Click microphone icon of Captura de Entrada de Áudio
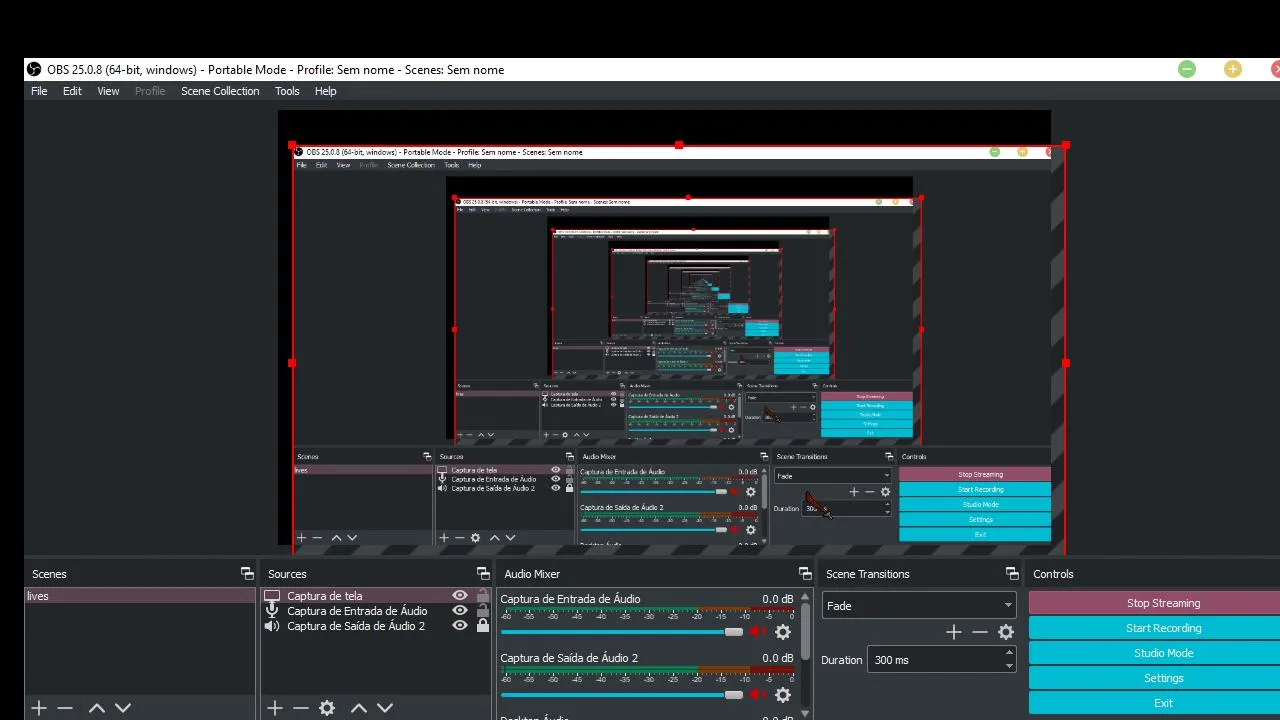 point(272,611)
